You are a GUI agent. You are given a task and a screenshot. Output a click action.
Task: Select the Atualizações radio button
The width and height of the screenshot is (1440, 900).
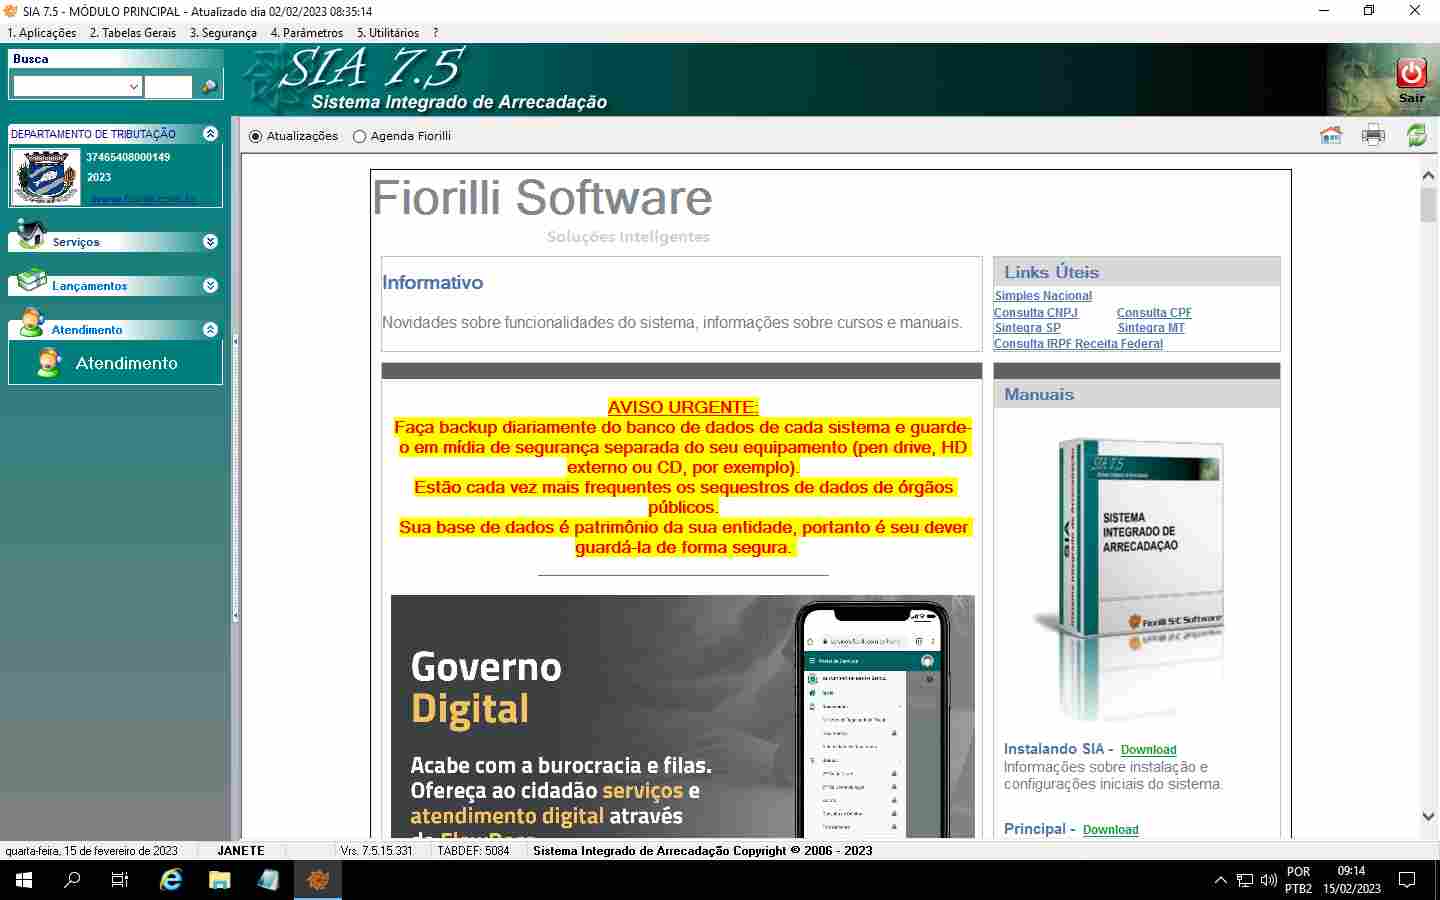(x=256, y=136)
